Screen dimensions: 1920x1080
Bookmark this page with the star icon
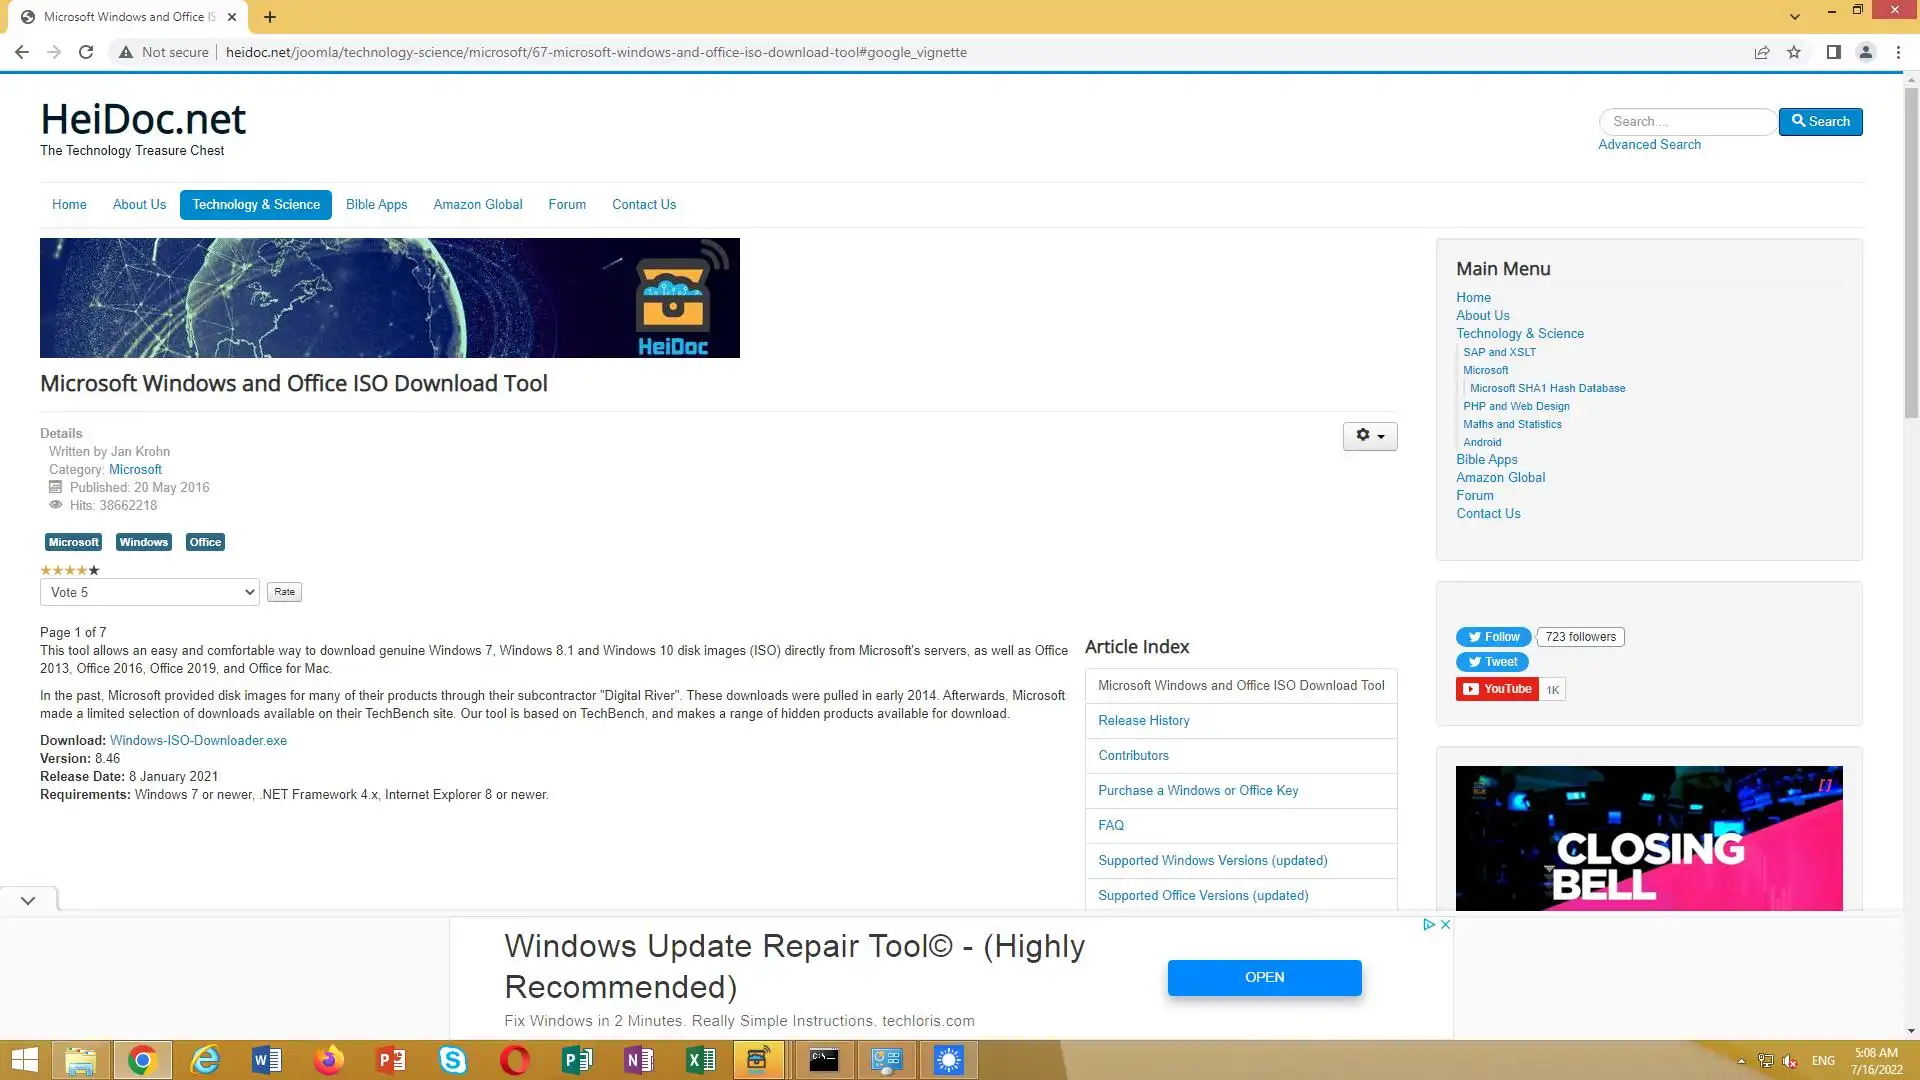click(x=1794, y=52)
